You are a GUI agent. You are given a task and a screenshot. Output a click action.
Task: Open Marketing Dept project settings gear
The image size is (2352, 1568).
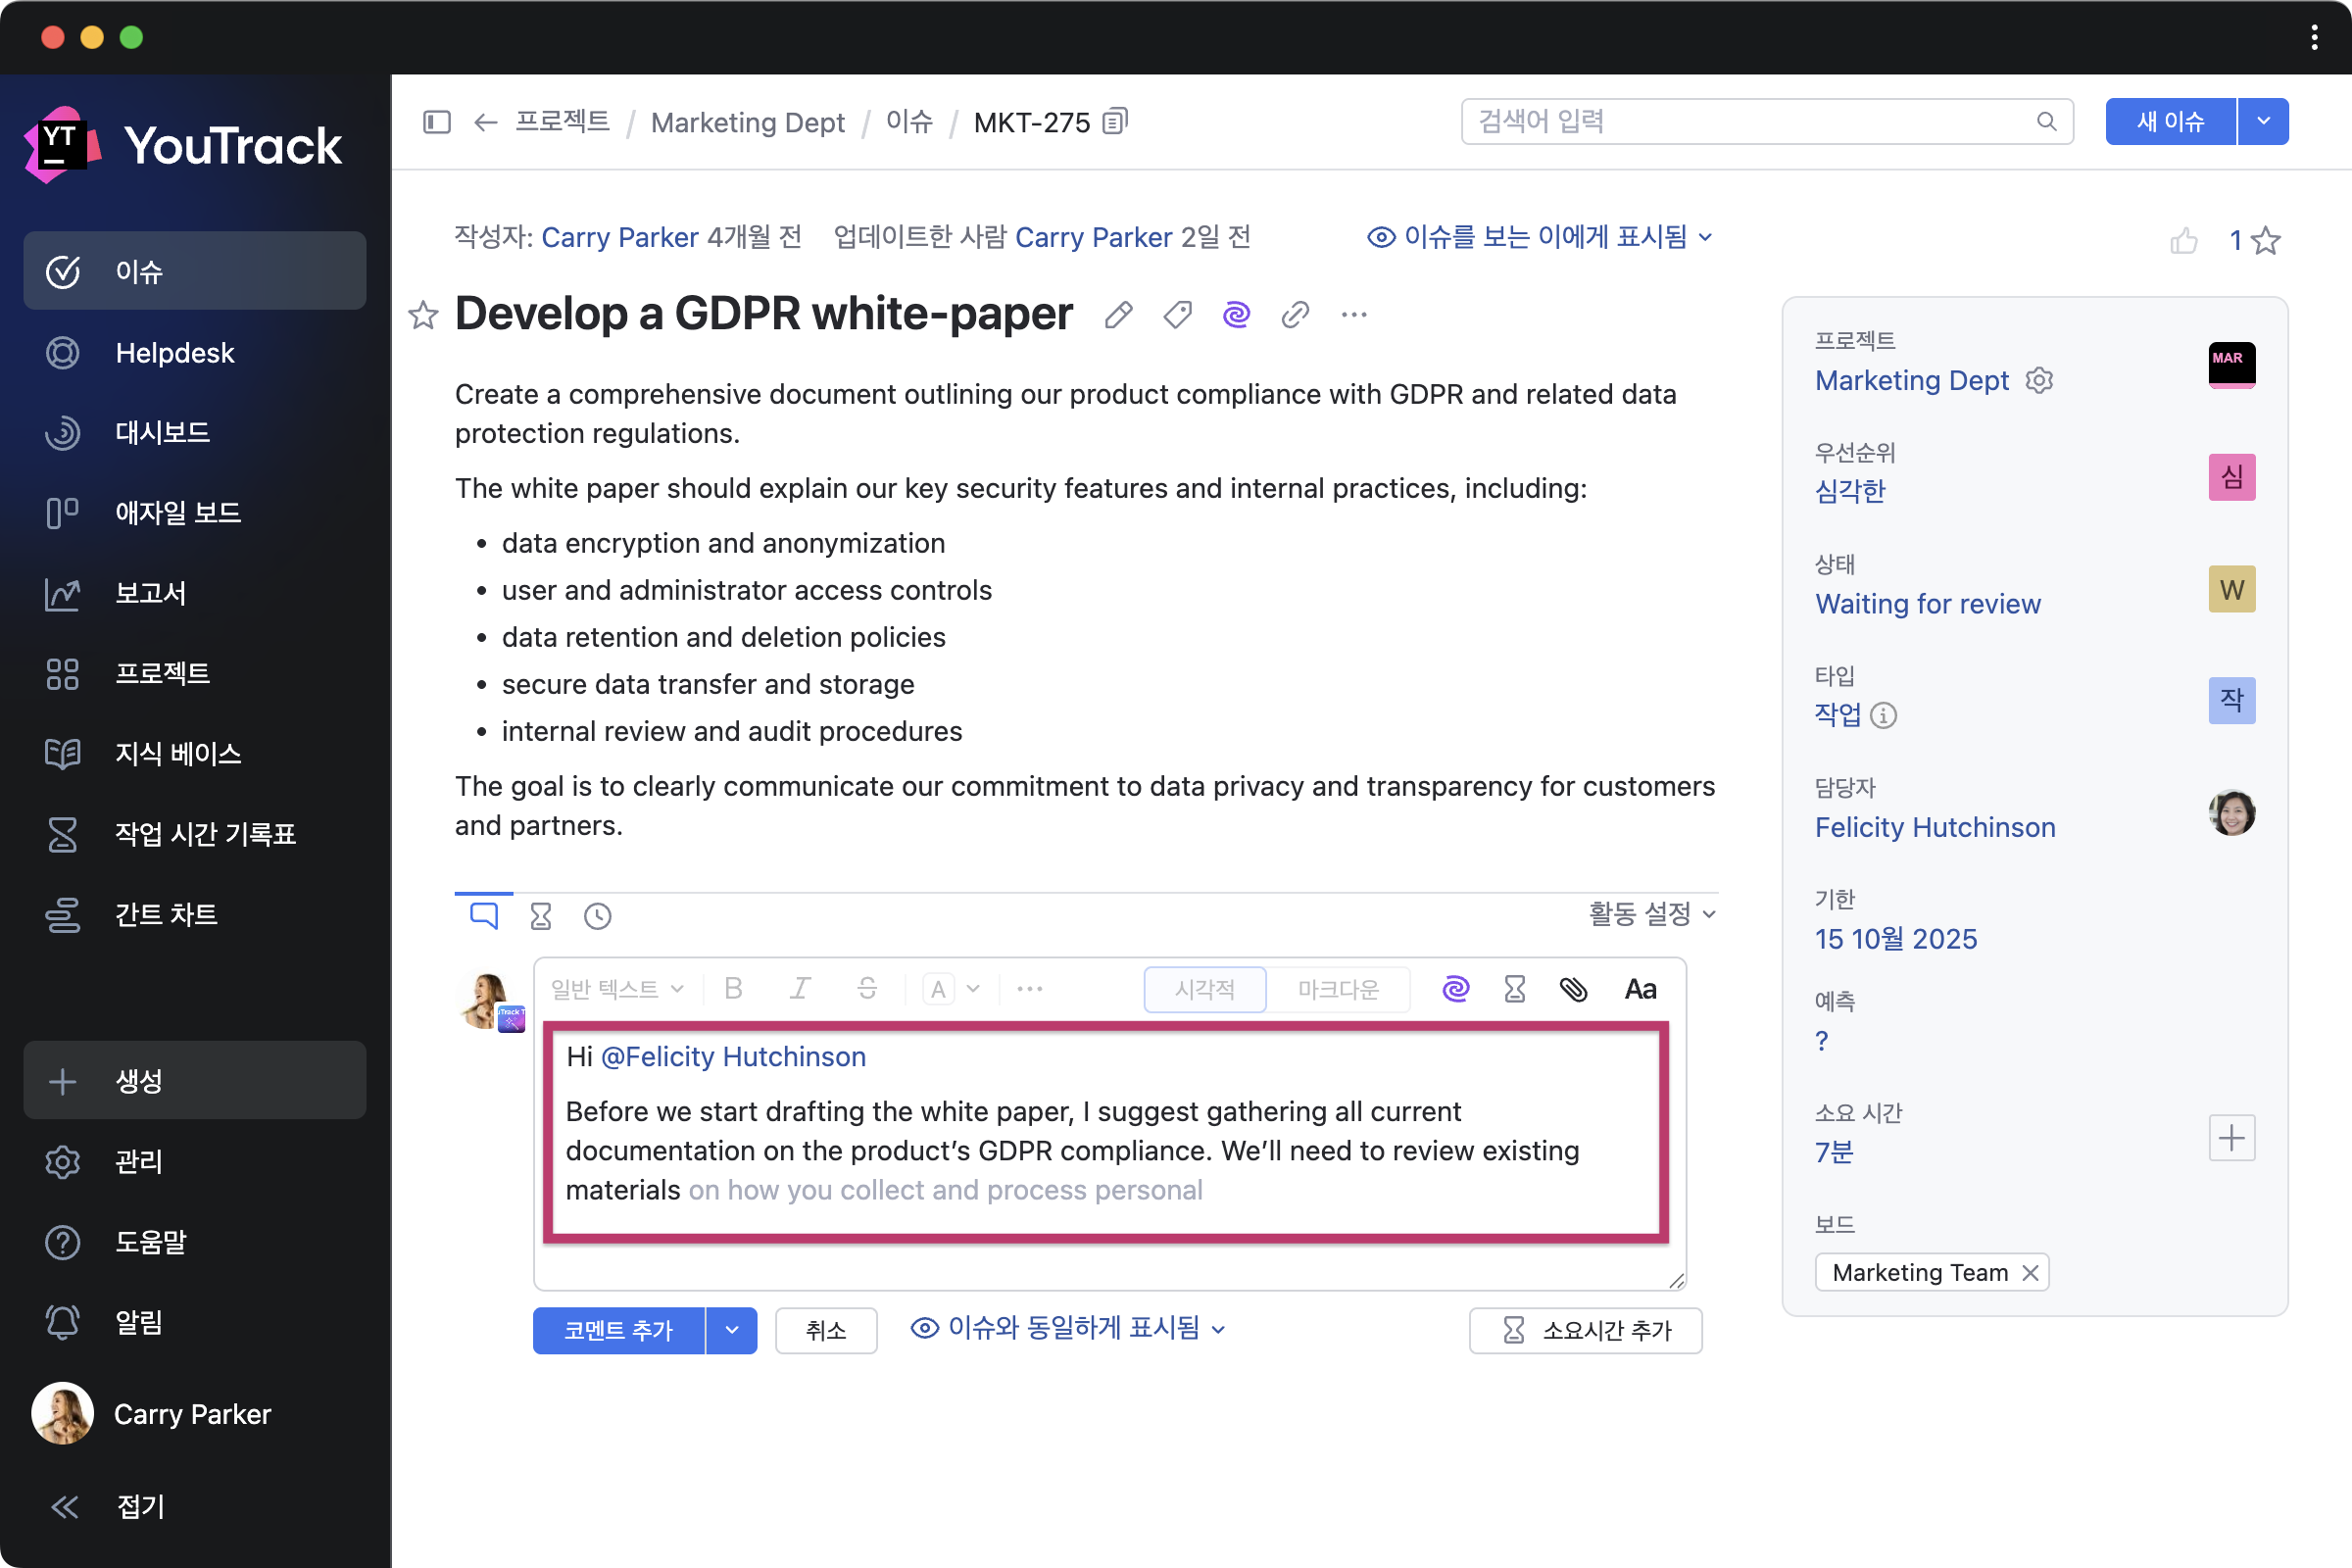pyautogui.click(x=2039, y=380)
